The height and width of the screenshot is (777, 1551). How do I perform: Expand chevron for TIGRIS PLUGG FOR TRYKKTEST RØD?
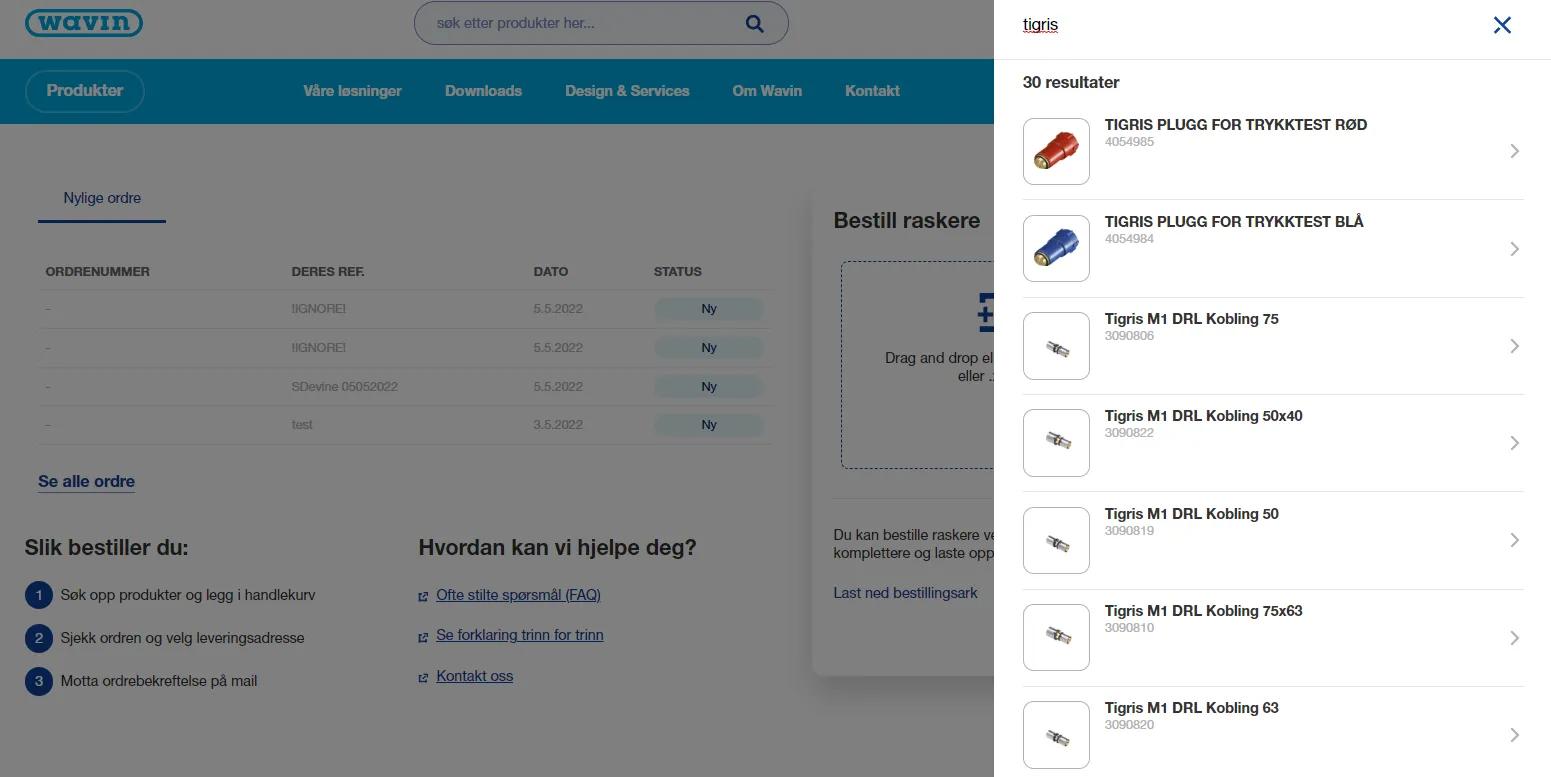(x=1514, y=151)
